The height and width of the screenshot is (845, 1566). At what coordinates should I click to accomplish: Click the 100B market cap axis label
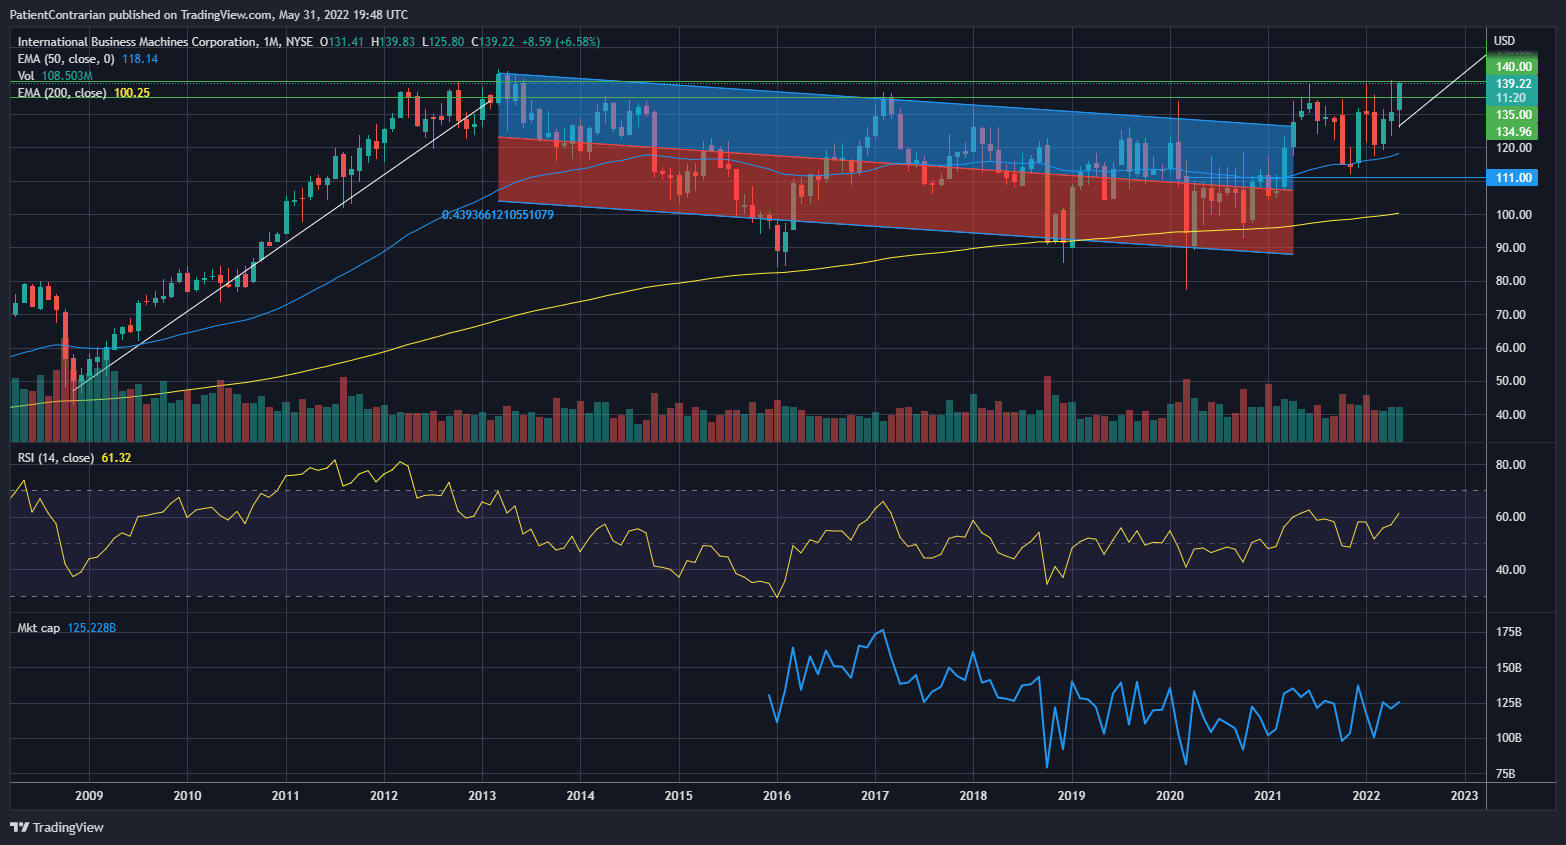[x=1508, y=738]
